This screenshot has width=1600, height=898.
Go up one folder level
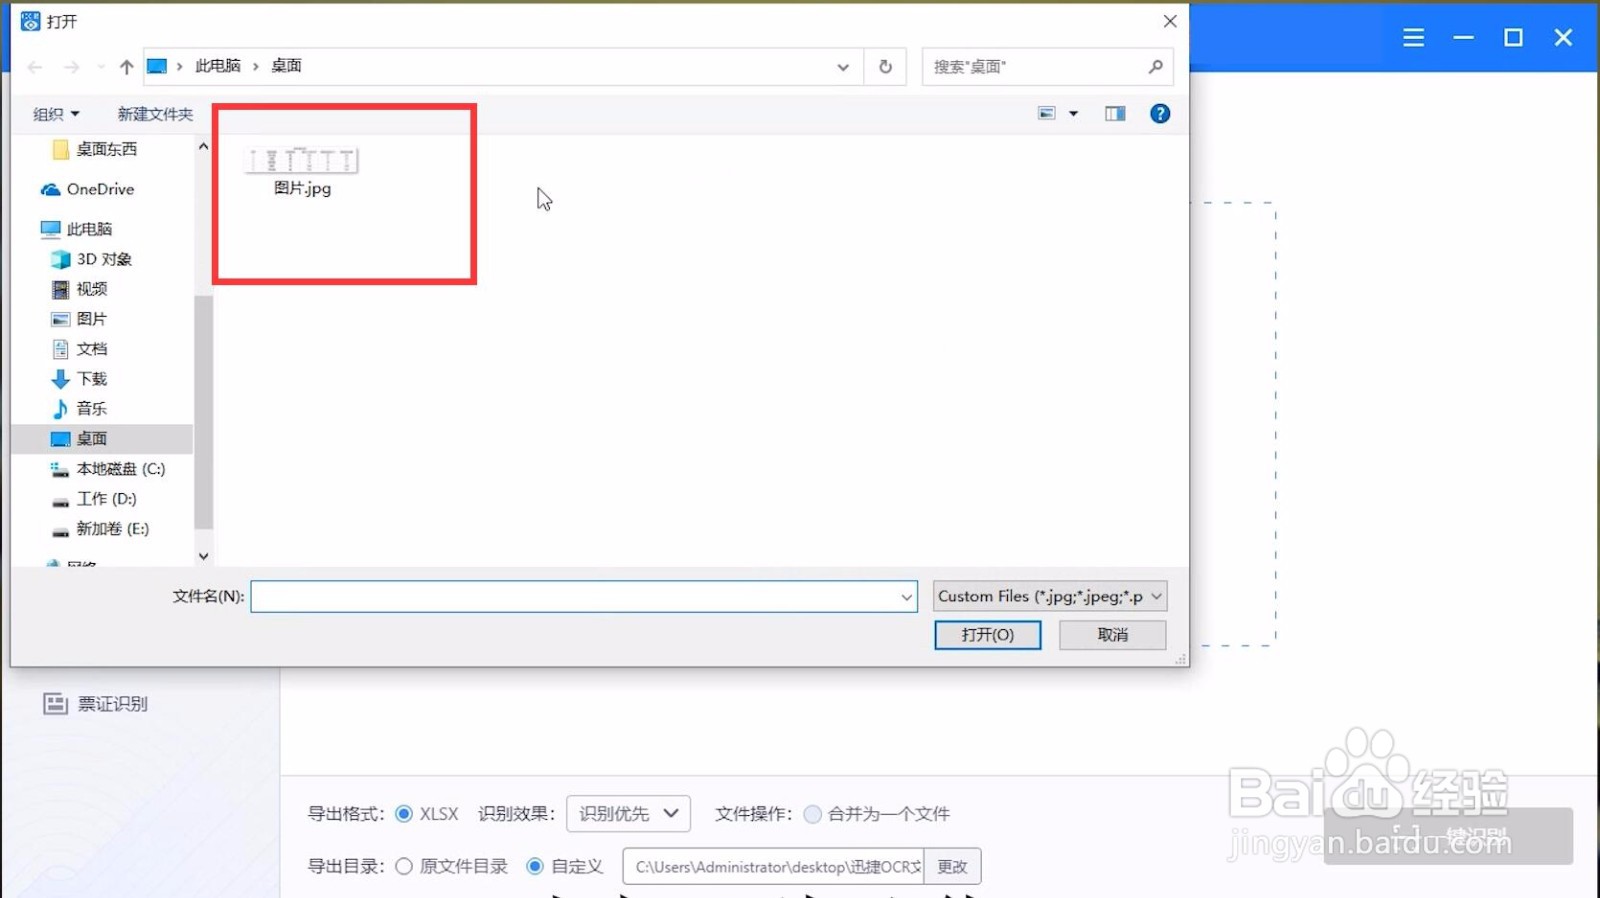click(x=126, y=67)
